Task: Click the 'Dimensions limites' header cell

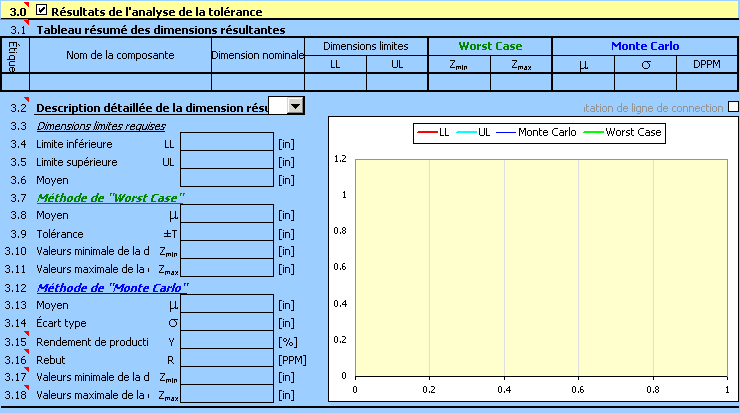Action: (x=366, y=46)
